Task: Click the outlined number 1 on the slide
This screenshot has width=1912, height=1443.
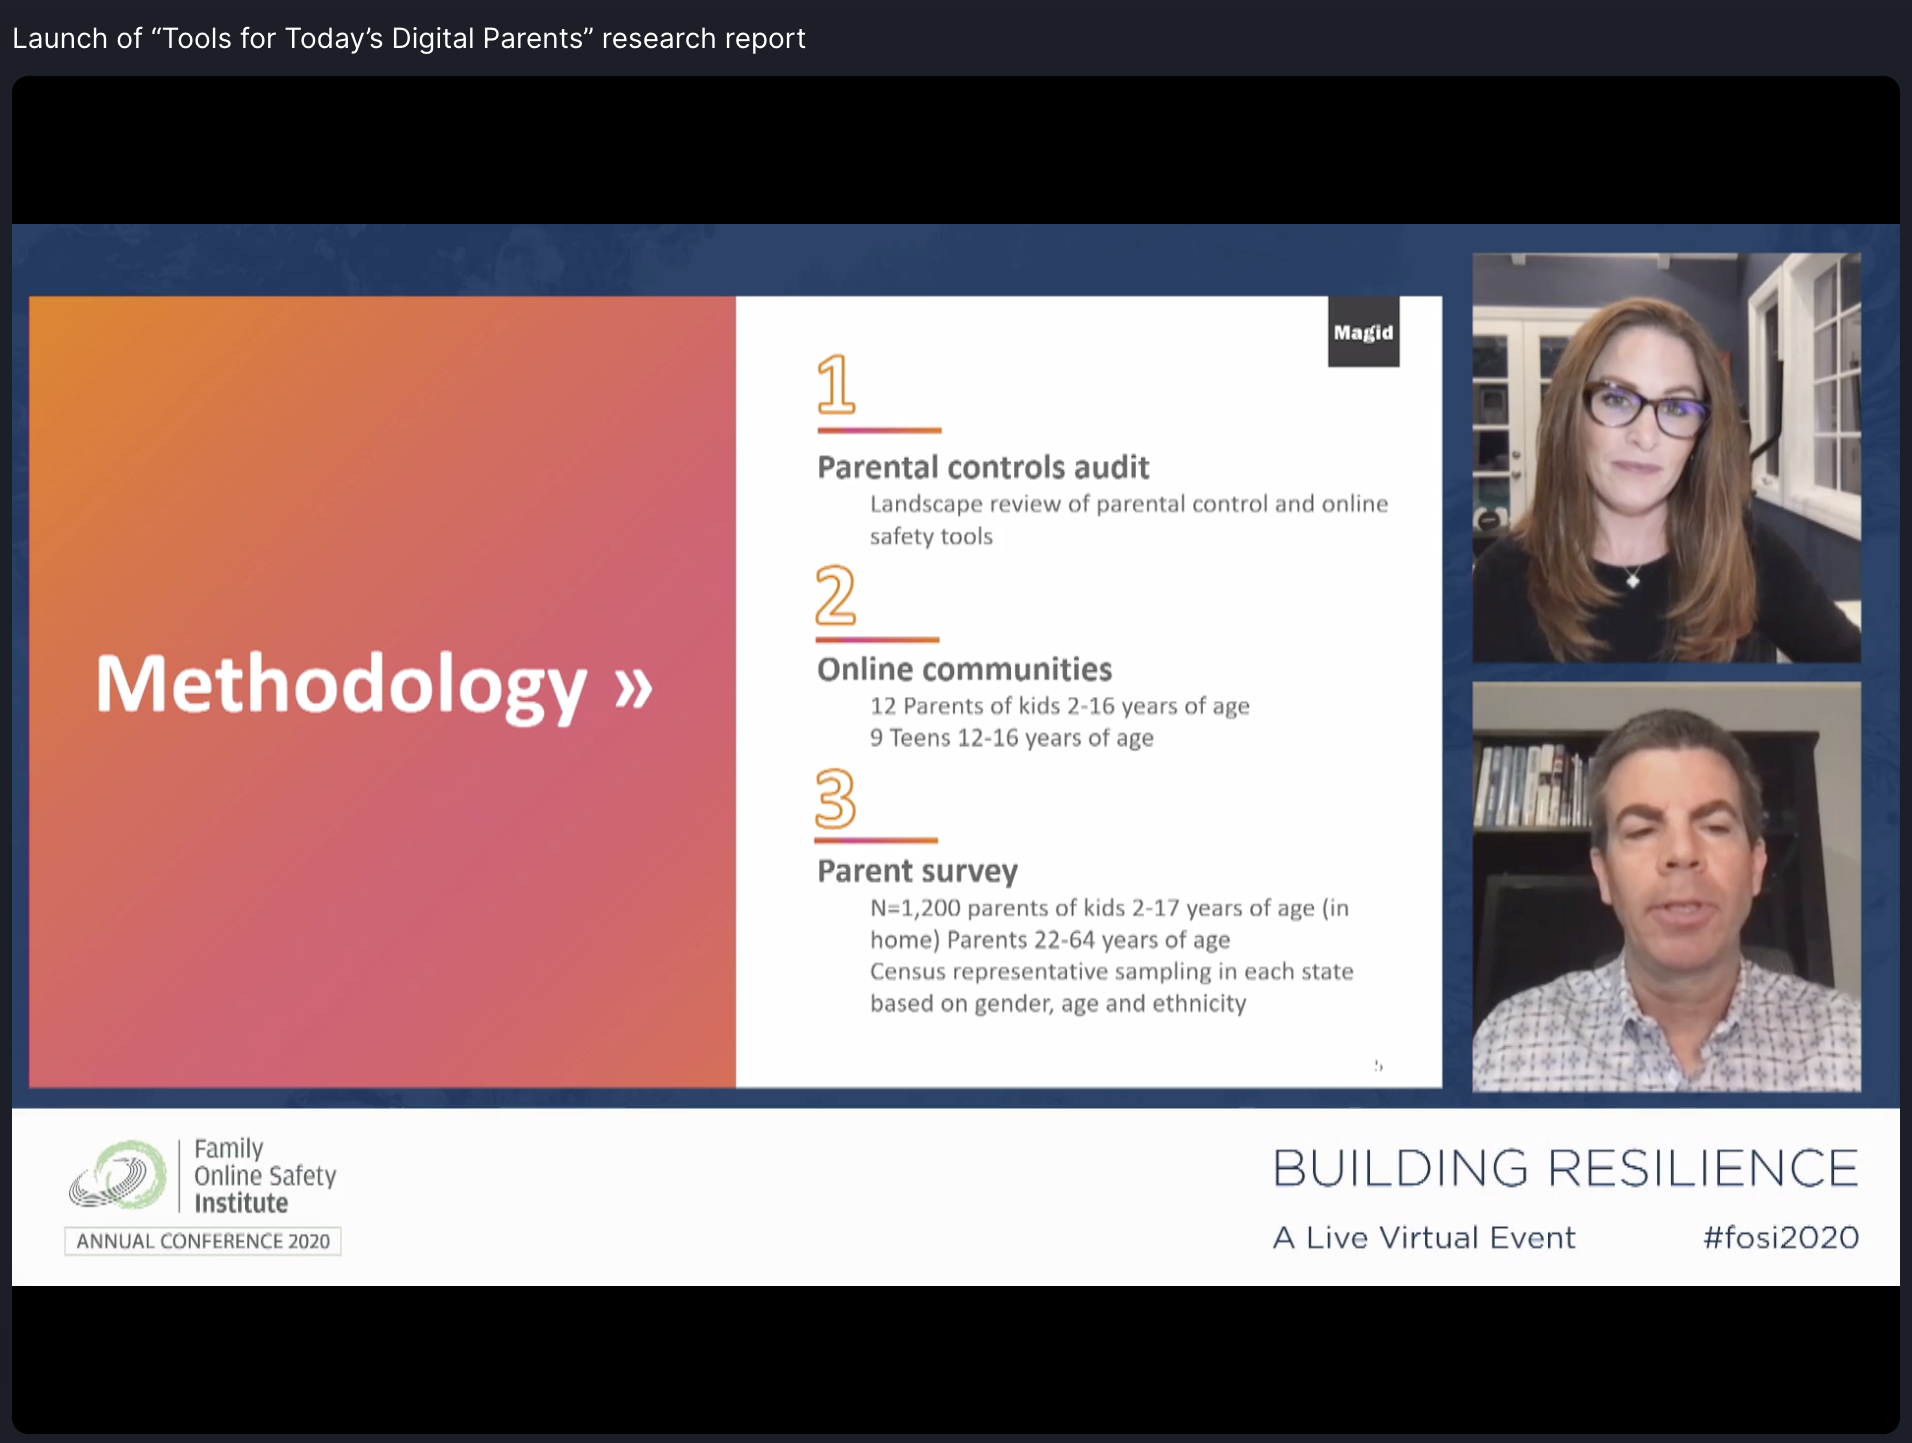Action: tap(836, 383)
